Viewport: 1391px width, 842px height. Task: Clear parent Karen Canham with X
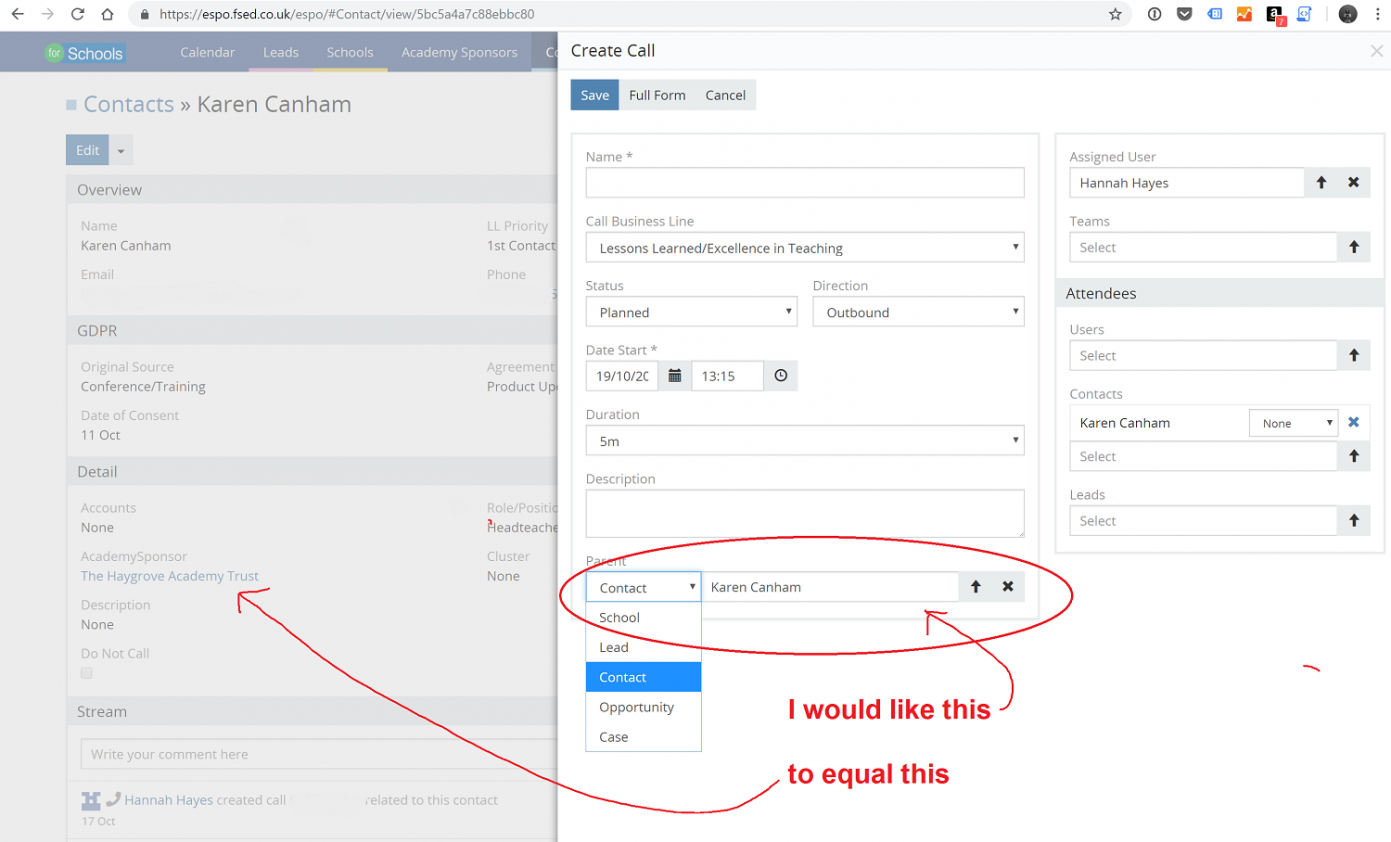(x=1008, y=587)
